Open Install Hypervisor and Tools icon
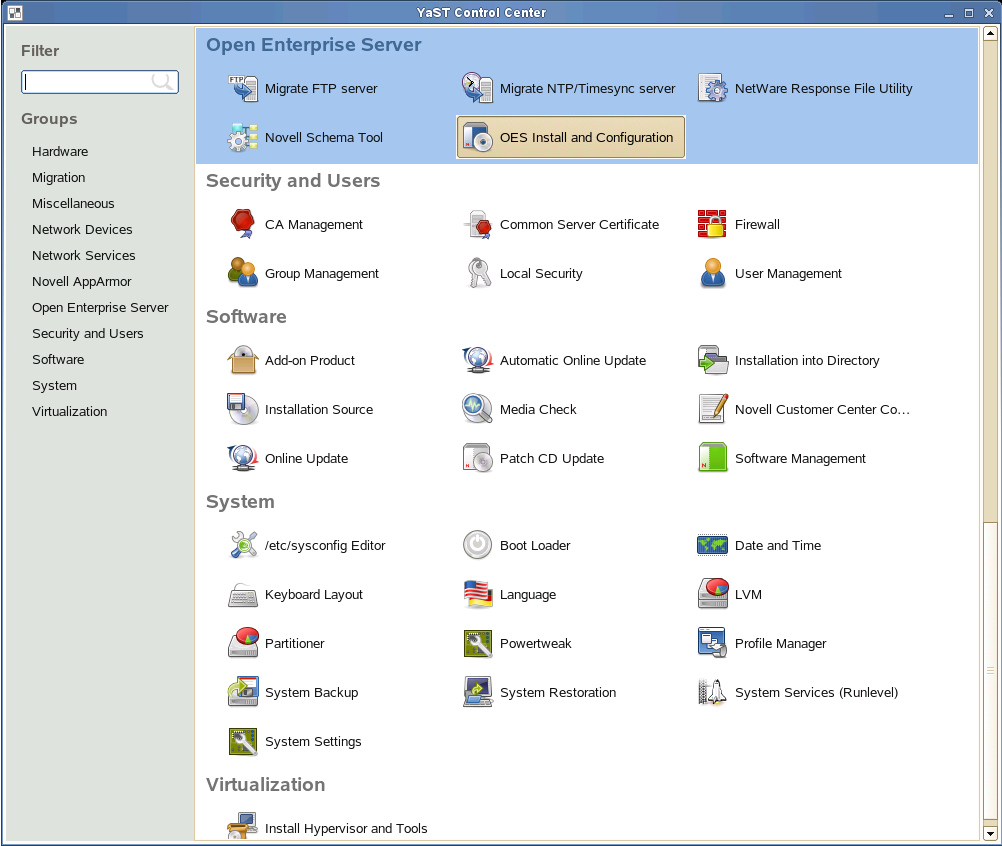Screen dimensions: 1002x846 243,826
